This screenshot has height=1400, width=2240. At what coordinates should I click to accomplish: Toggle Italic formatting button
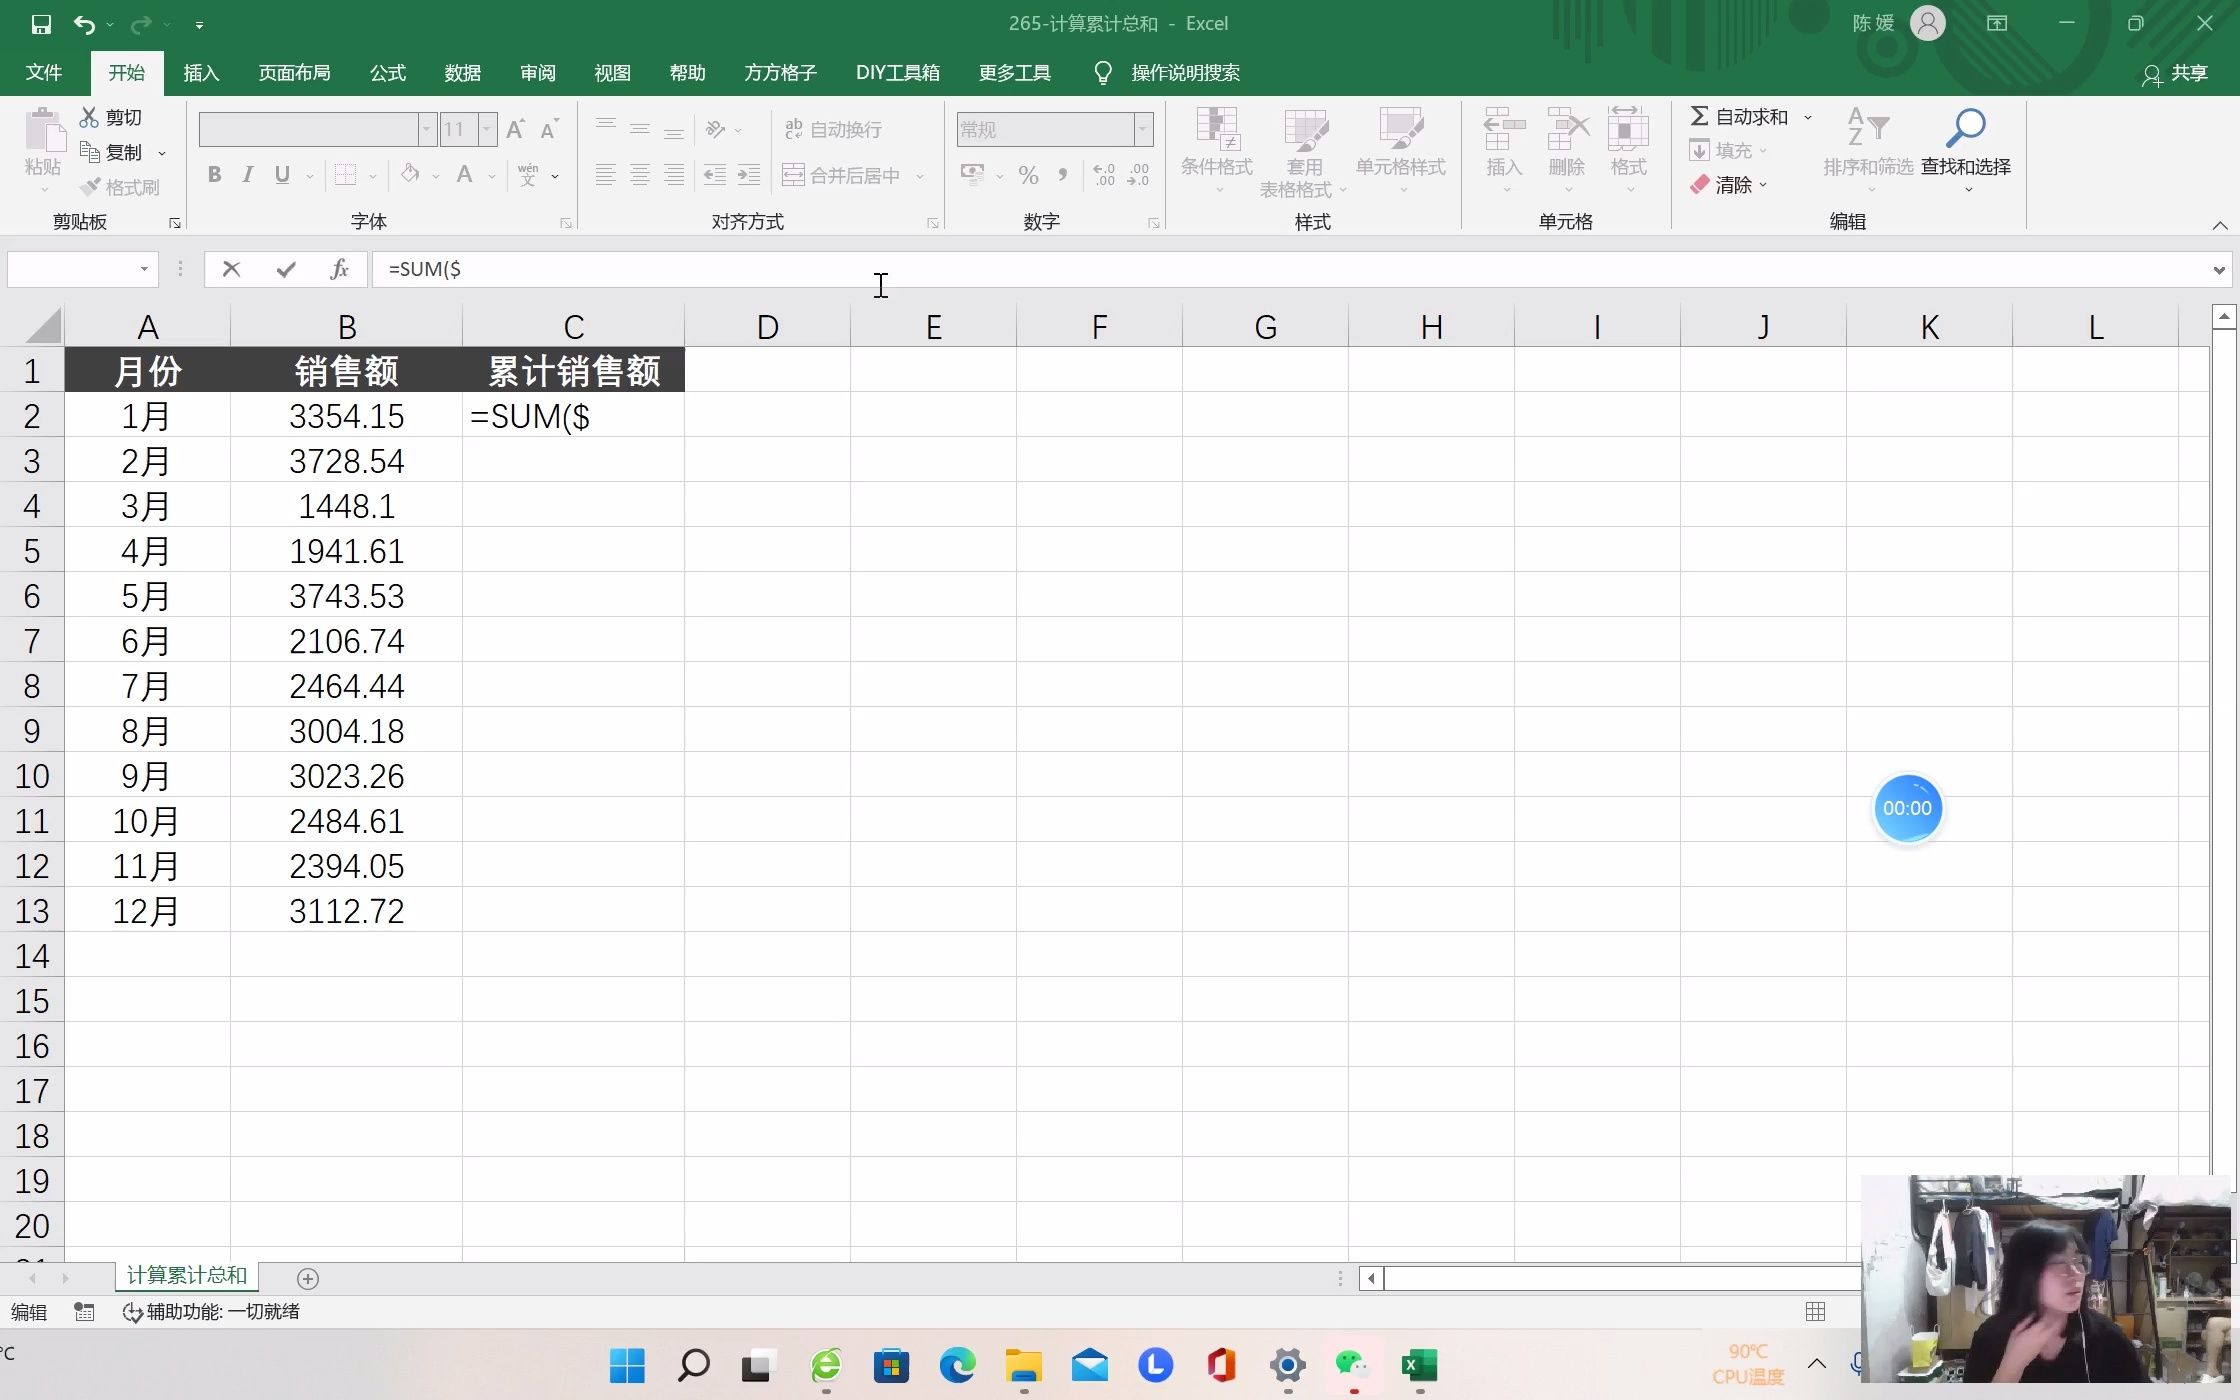247,175
